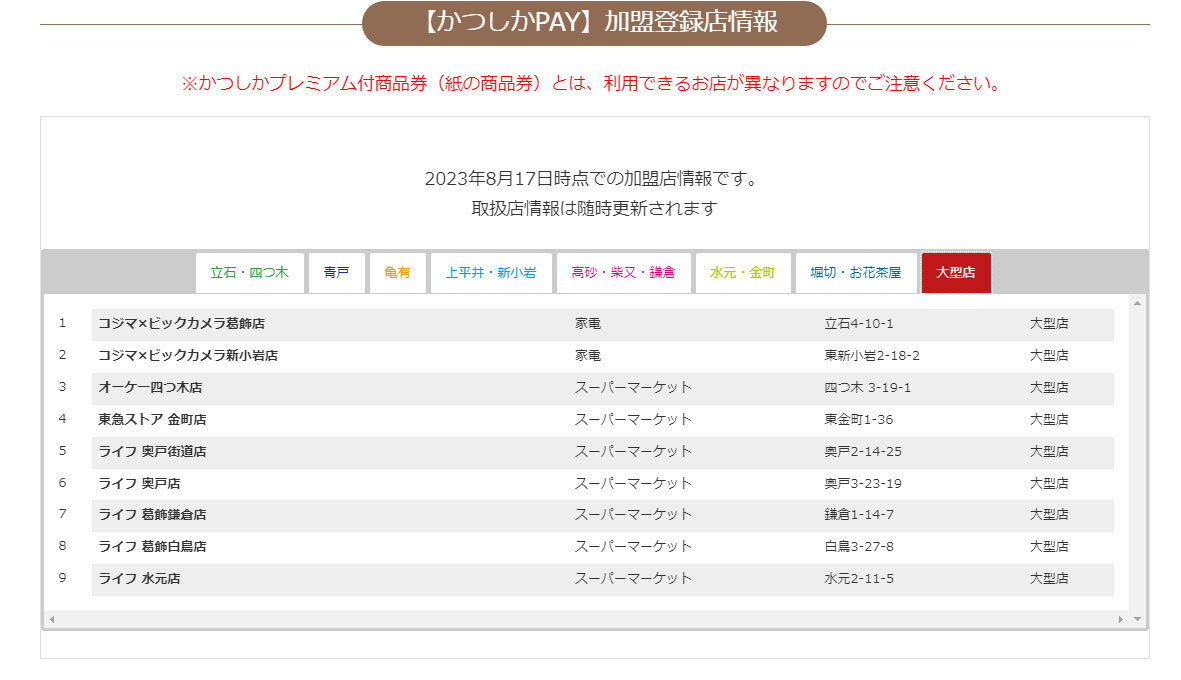
Task: Select the オーケー四つ木店 entry
Action: [150, 388]
